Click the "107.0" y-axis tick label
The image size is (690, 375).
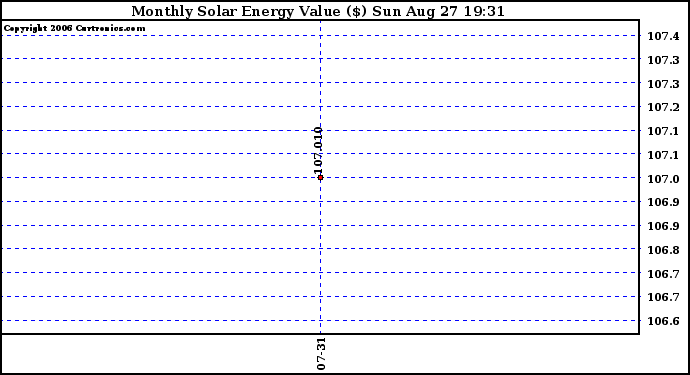click(663, 179)
